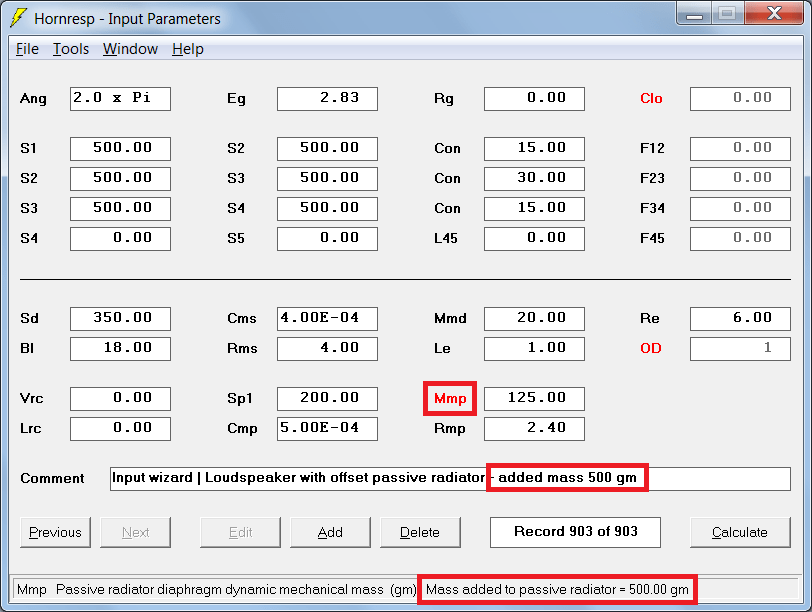Click the Lrc chamber length field

(x=120, y=429)
